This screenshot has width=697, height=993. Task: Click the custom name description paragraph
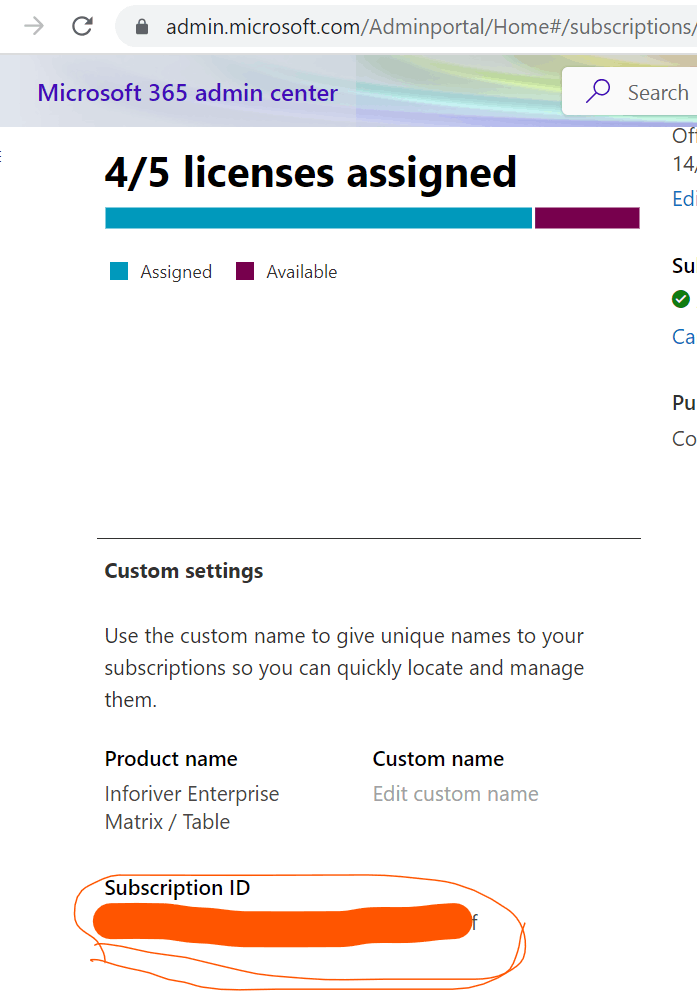tap(344, 667)
